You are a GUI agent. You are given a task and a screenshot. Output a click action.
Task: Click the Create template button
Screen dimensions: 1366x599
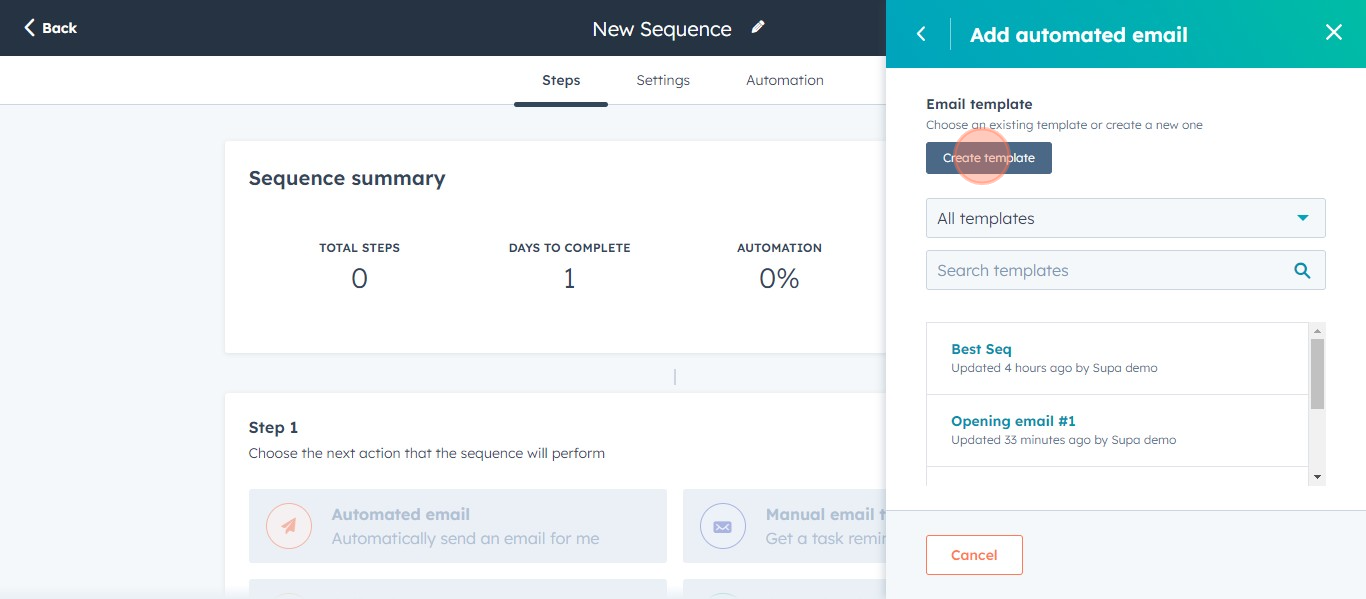(x=989, y=158)
